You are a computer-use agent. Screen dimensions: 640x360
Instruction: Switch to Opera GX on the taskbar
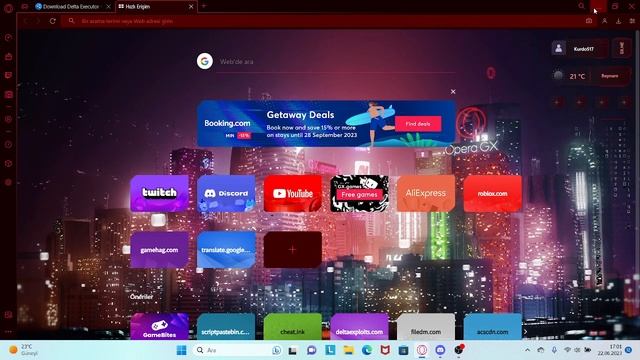tap(422, 350)
